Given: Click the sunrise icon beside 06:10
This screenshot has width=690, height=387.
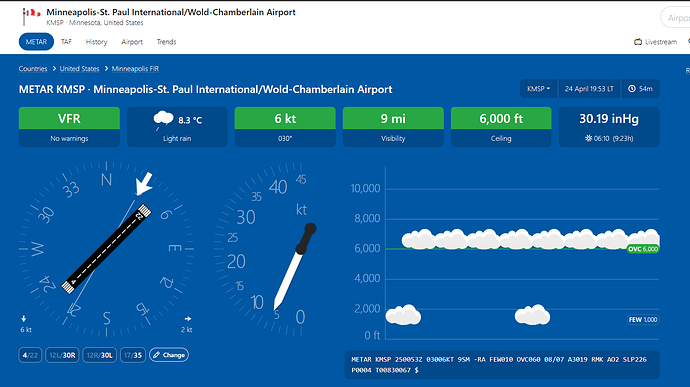Looking at the screenshot, I should tap(588, 138).
